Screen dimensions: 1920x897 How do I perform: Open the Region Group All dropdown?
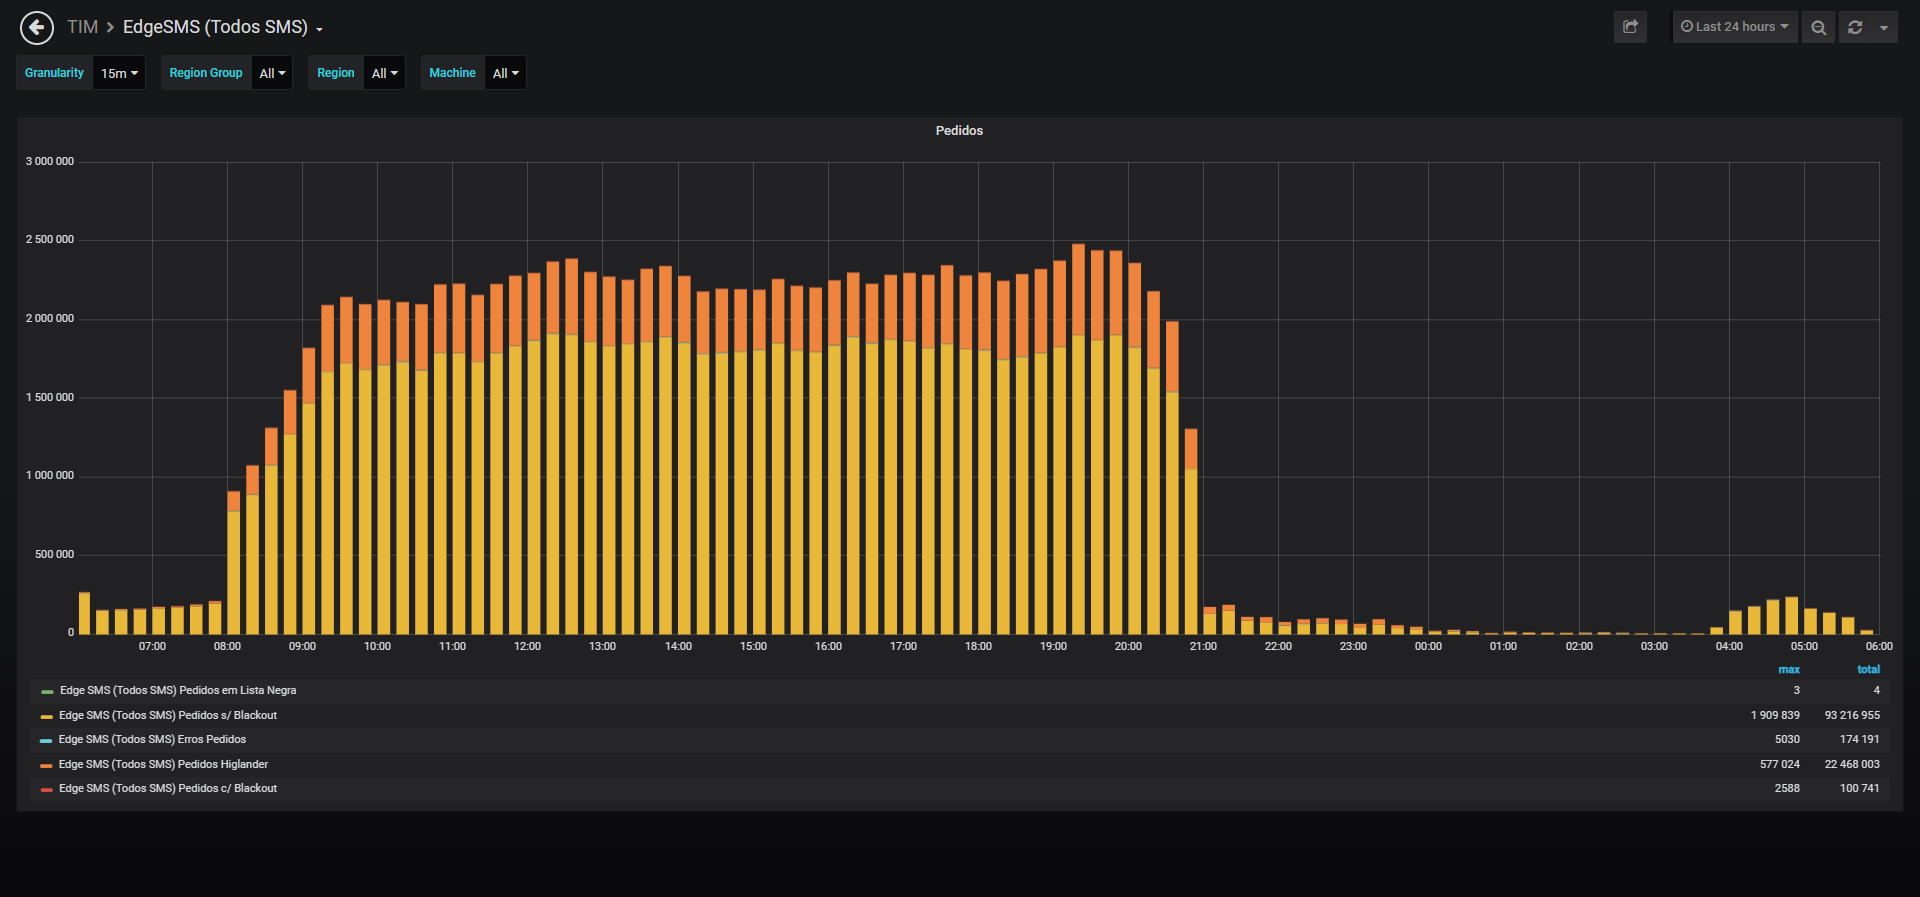272,73
